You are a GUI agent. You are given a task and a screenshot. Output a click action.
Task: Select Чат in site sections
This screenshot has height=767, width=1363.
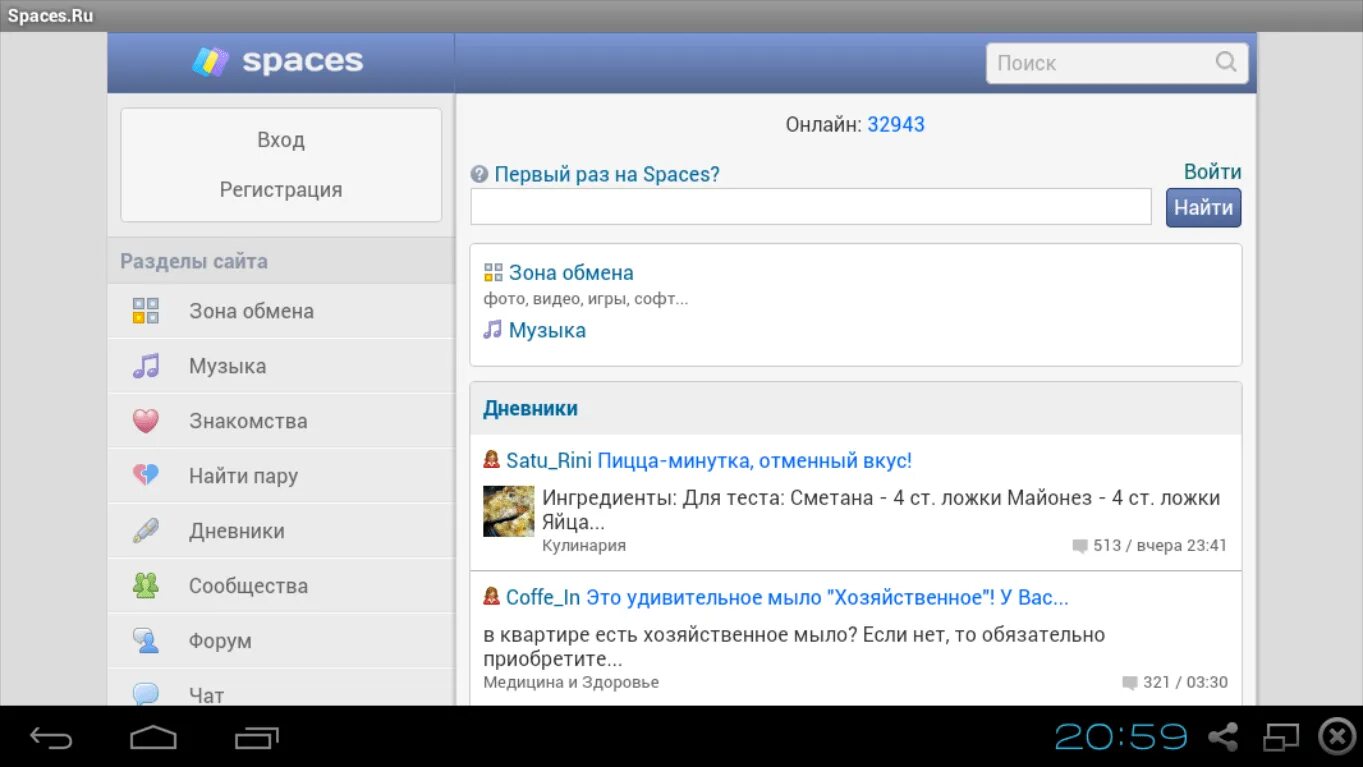click(x=281, y=688)
